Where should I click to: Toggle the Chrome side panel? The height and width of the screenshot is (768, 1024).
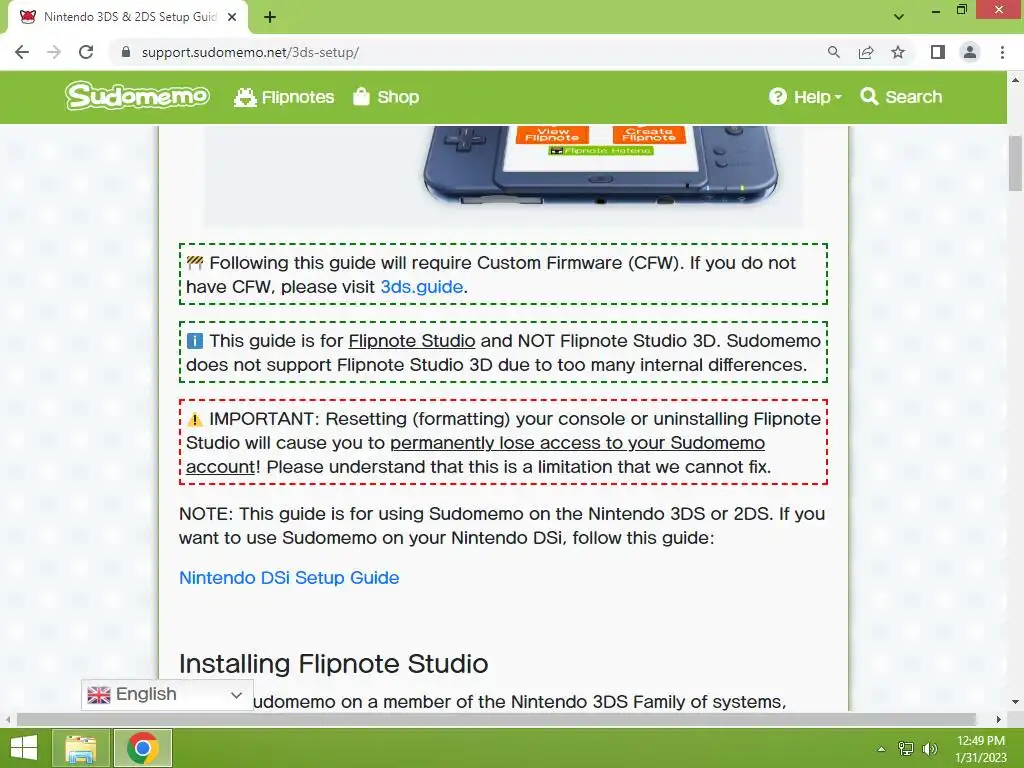click(x=938, y=52)
